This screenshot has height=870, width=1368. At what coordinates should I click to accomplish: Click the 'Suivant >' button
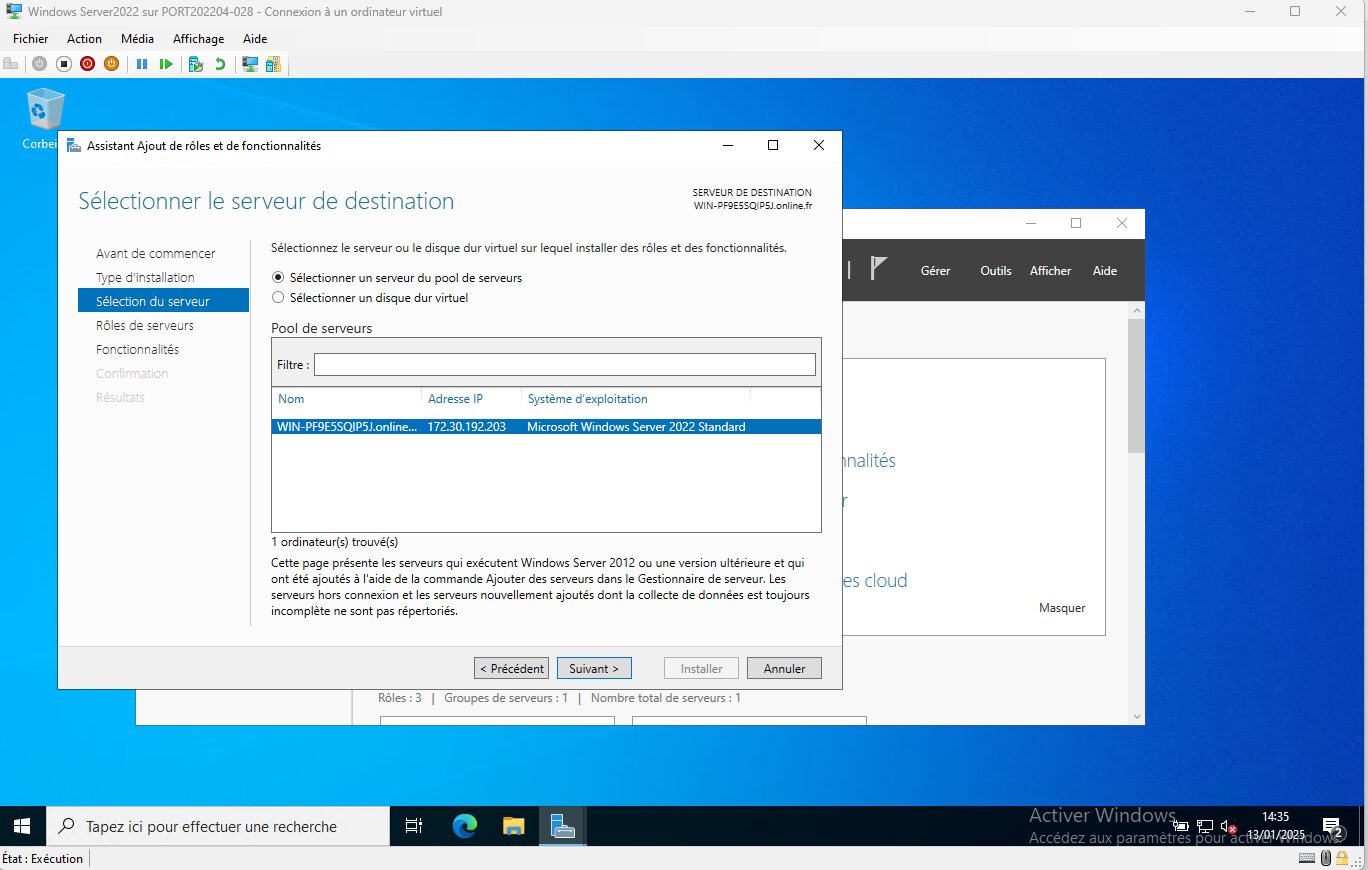(594, 668)
